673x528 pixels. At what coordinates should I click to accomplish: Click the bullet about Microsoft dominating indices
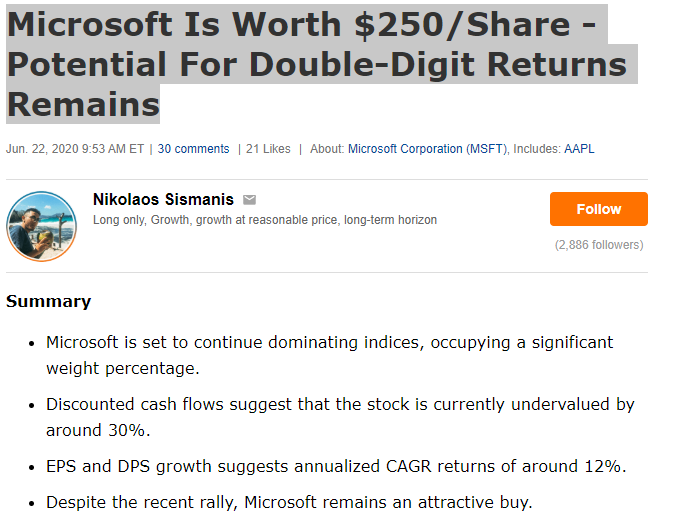(x=329, y=355)
